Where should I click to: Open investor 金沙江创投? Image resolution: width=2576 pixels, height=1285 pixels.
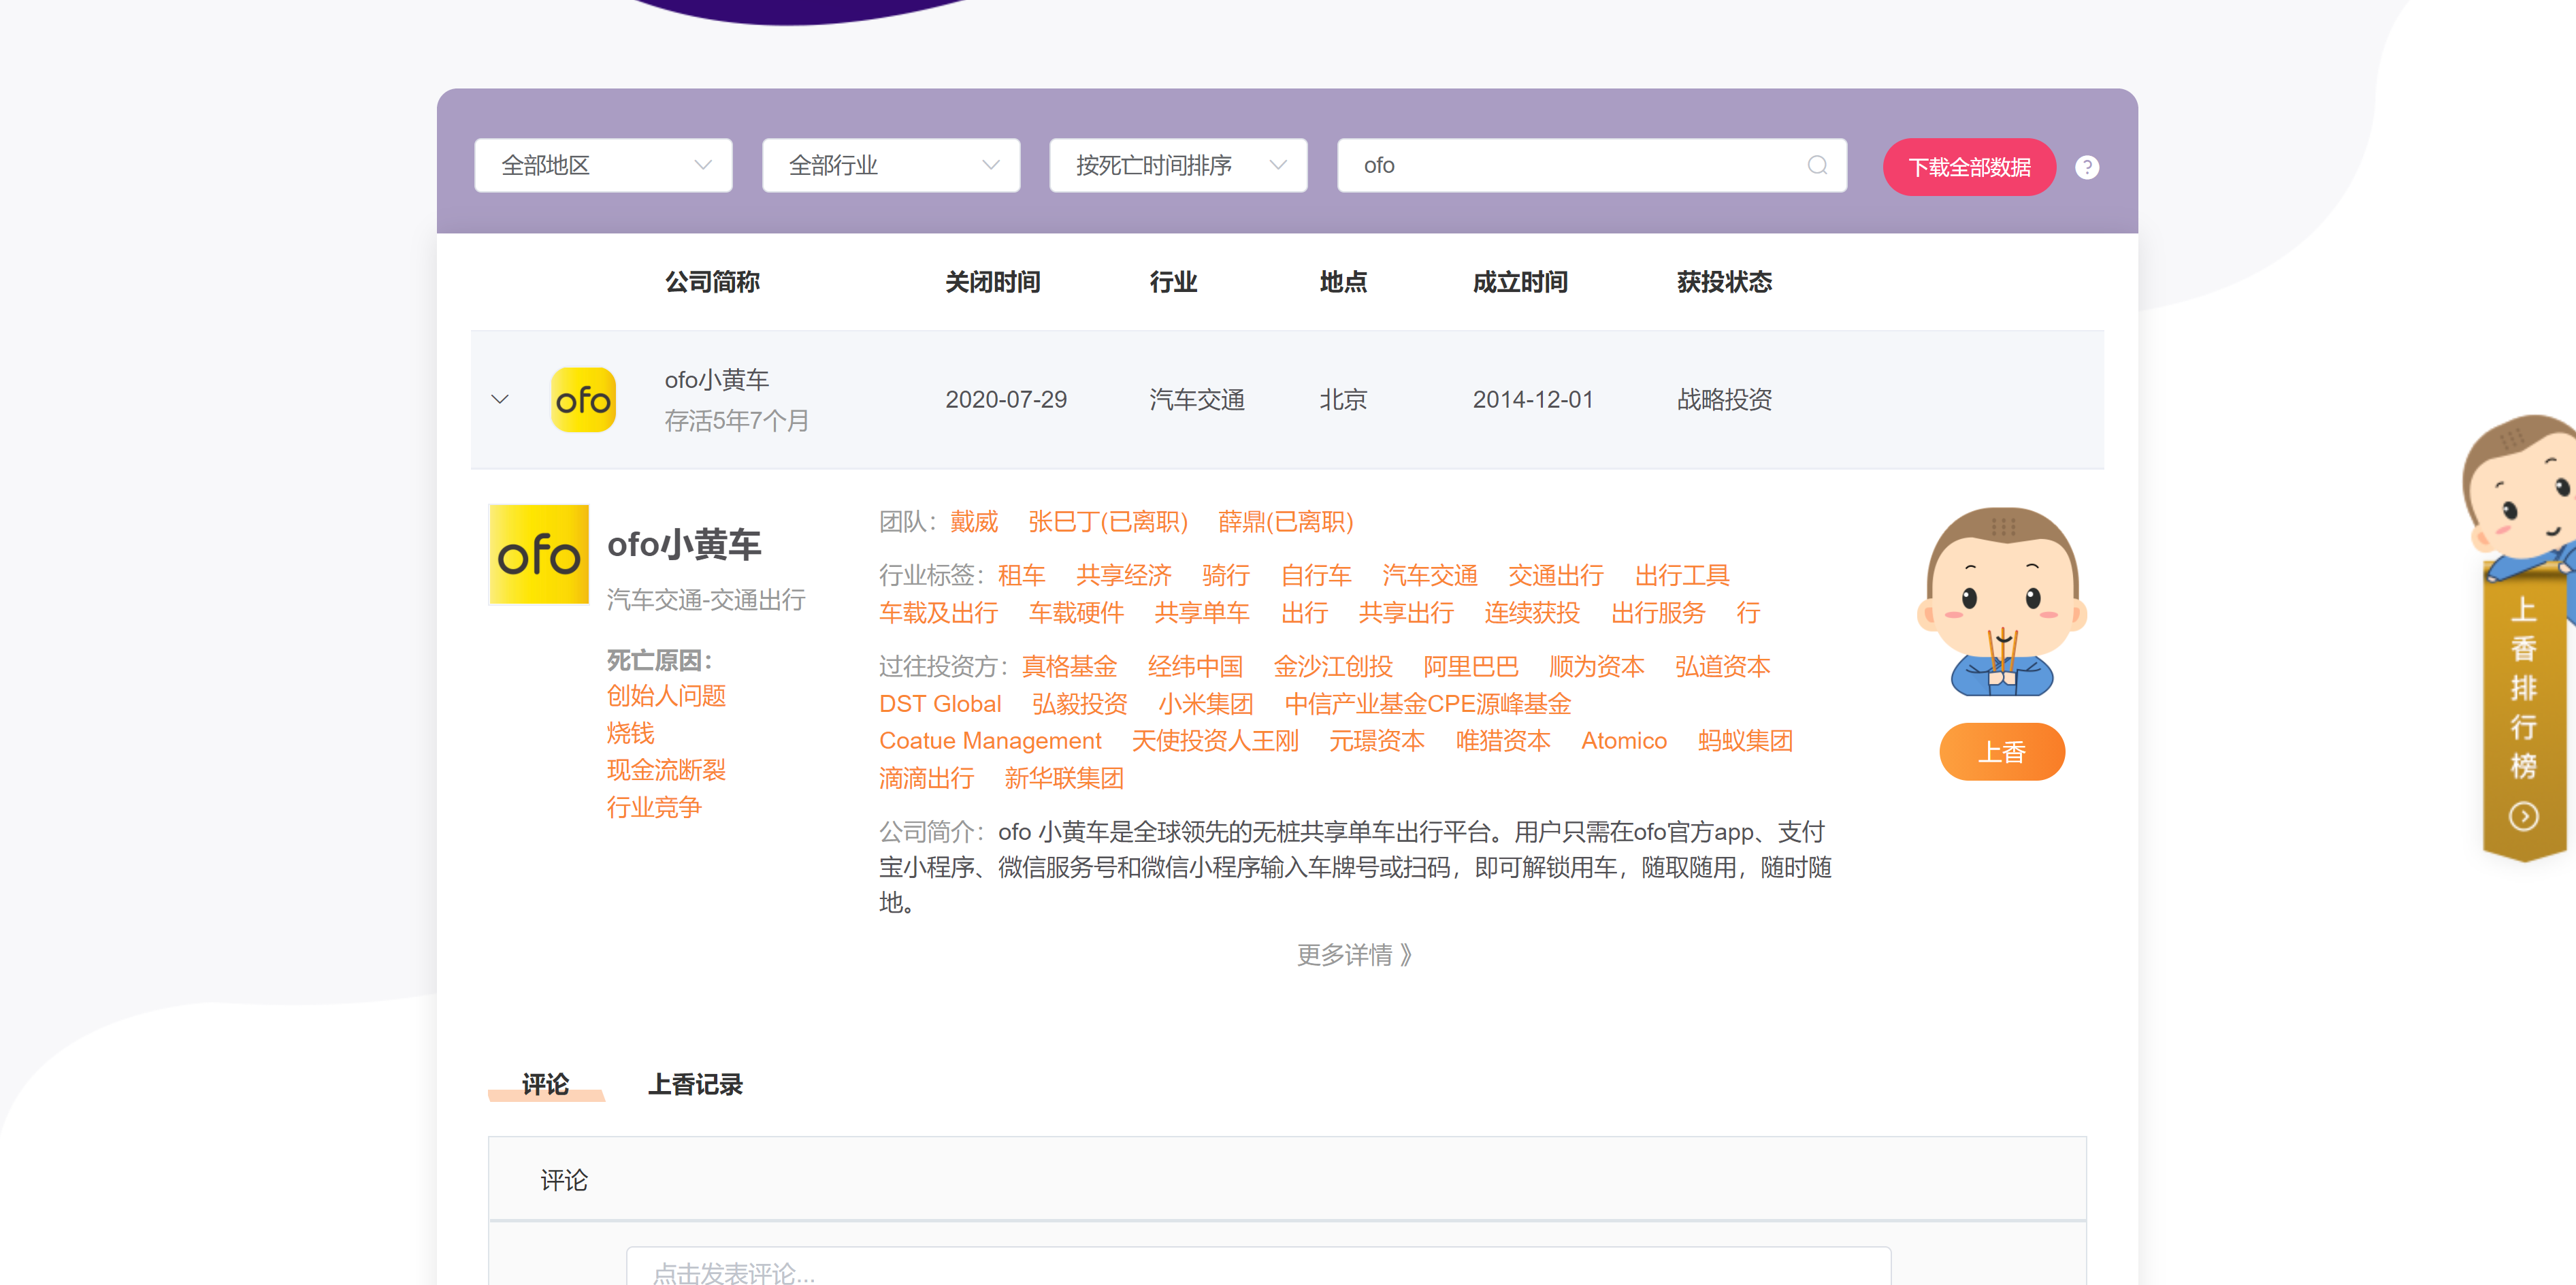[x=1333, y=667]
